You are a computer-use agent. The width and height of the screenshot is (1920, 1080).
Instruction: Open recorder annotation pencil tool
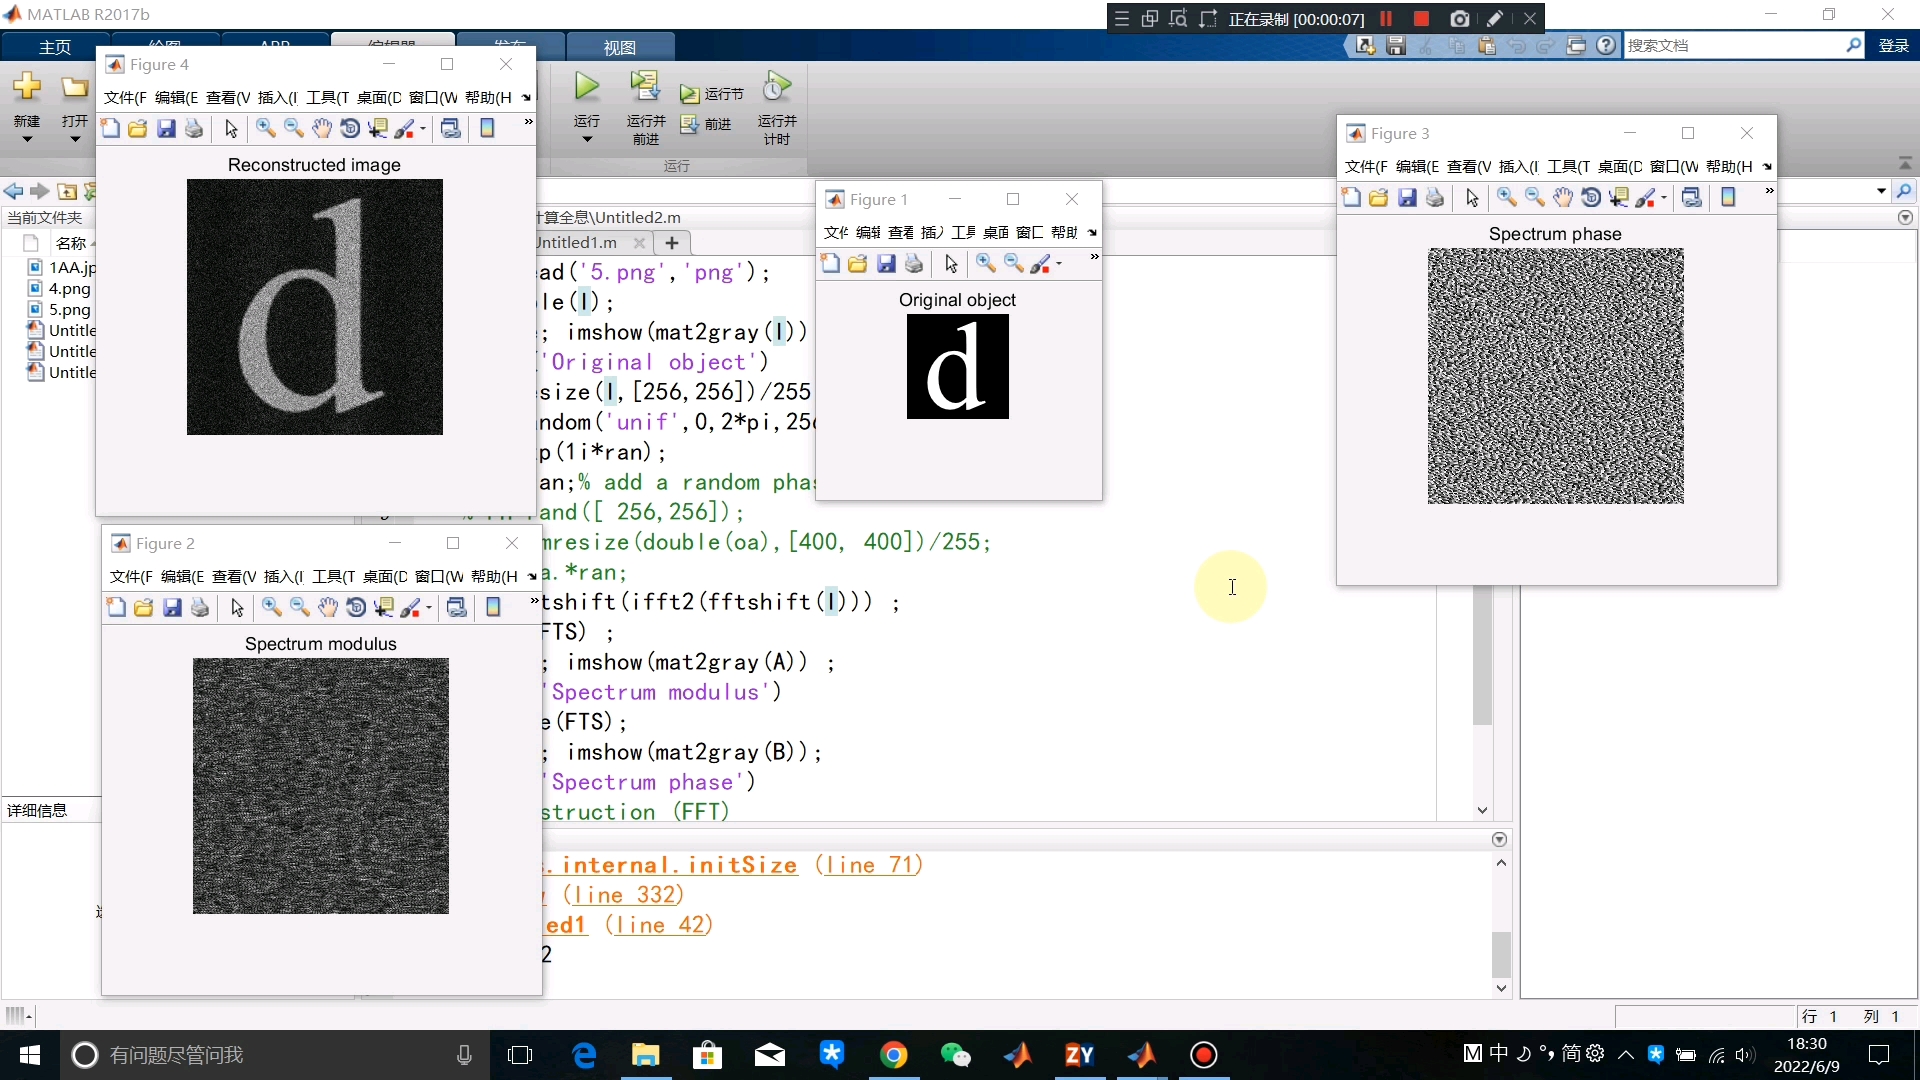coord(1494,18)
